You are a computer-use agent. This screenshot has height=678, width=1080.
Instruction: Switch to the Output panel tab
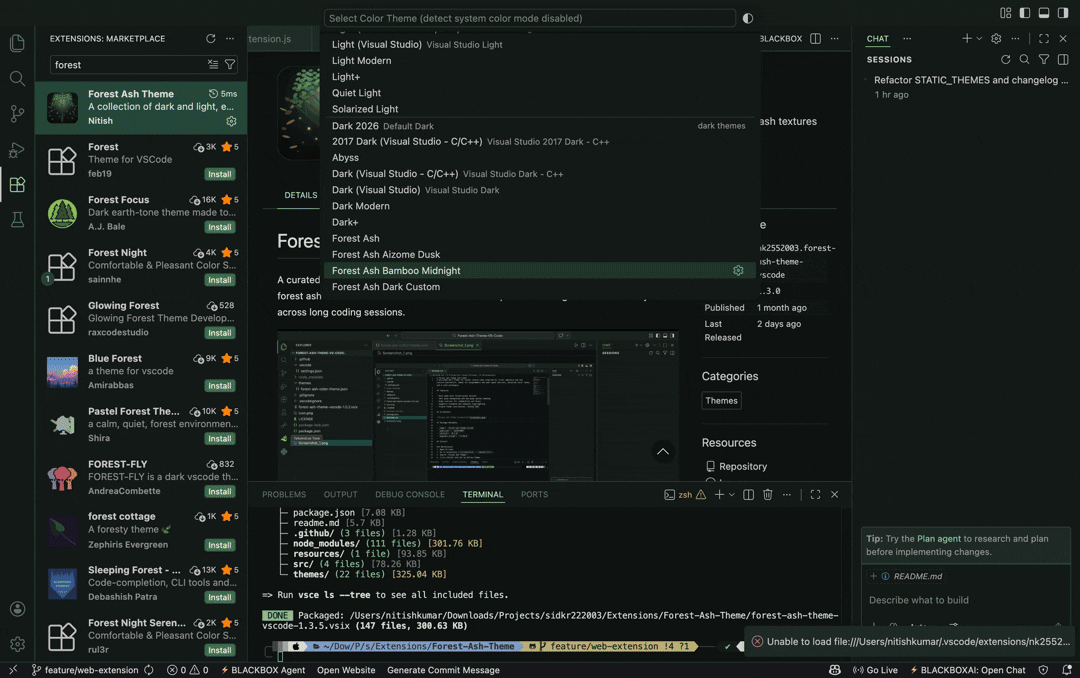click(x=340, y=495)
